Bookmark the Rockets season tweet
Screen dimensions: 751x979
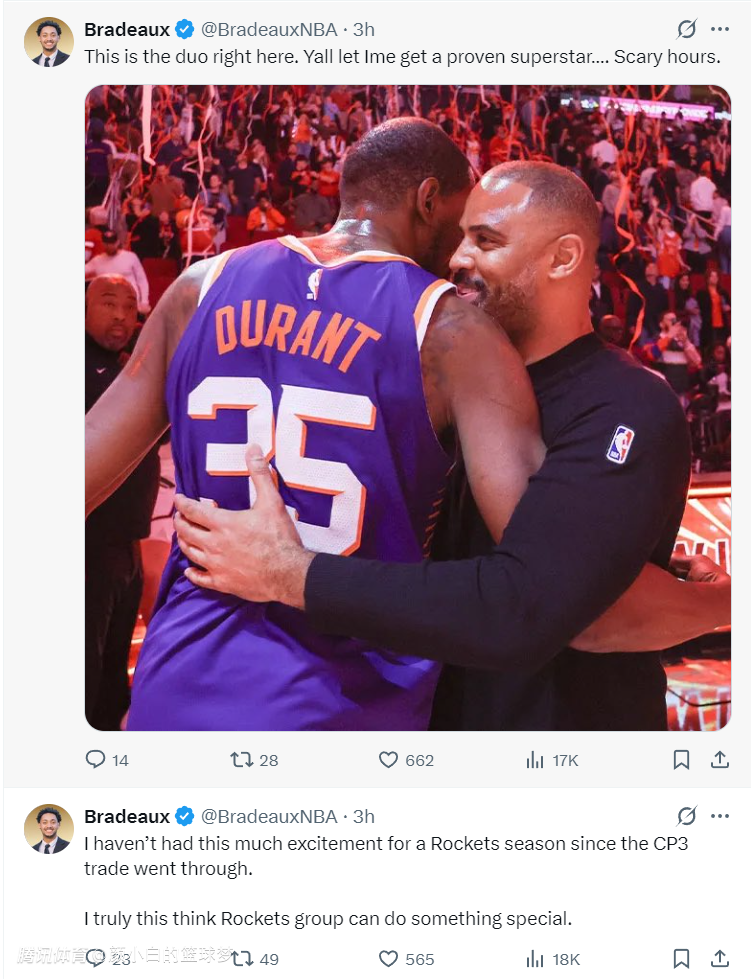click(681, 959)
